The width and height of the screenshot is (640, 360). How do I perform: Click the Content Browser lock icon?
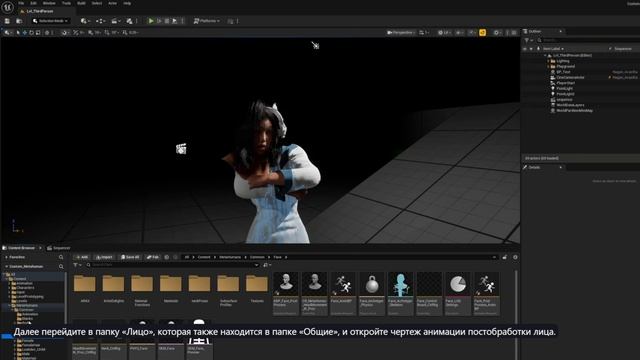click(504, 257)
